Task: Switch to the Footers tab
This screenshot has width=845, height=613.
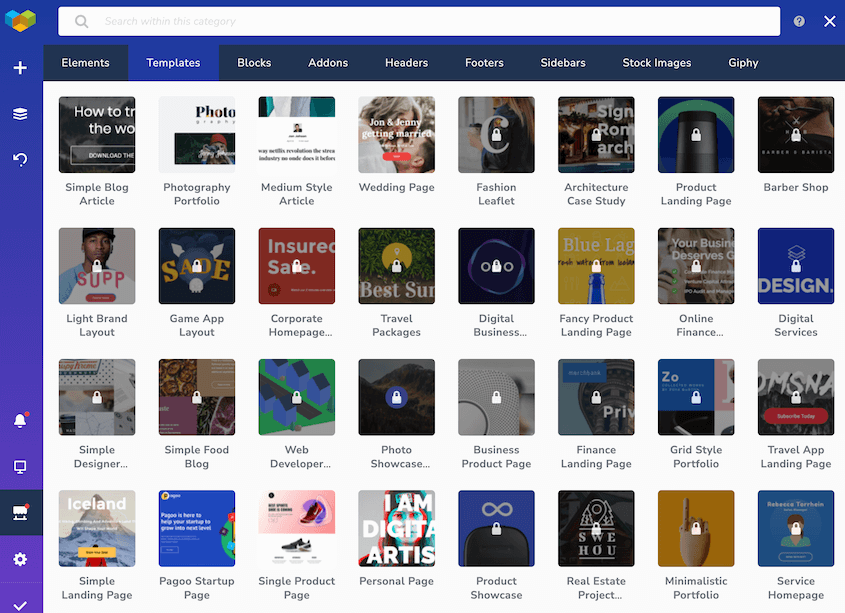Action: [484, 63]
